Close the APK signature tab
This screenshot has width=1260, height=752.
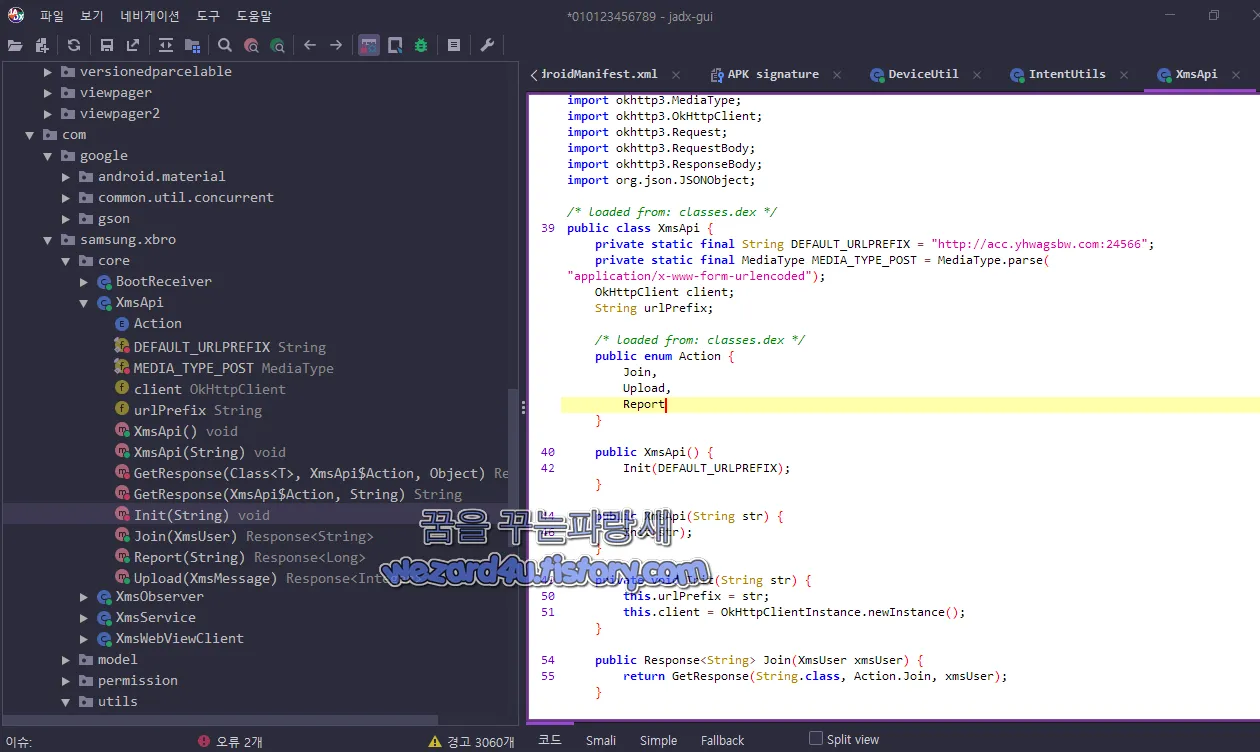(837, 75)
